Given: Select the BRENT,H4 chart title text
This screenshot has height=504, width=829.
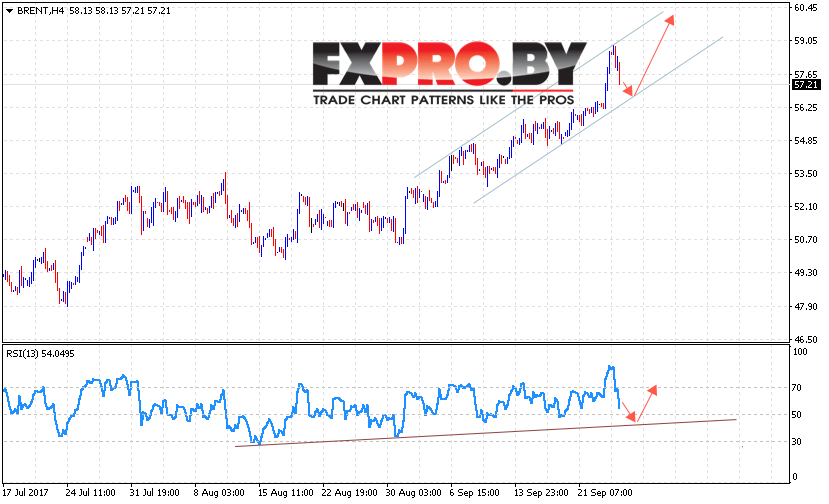Looking at the screenshot, I should click(x=41, y=11).
